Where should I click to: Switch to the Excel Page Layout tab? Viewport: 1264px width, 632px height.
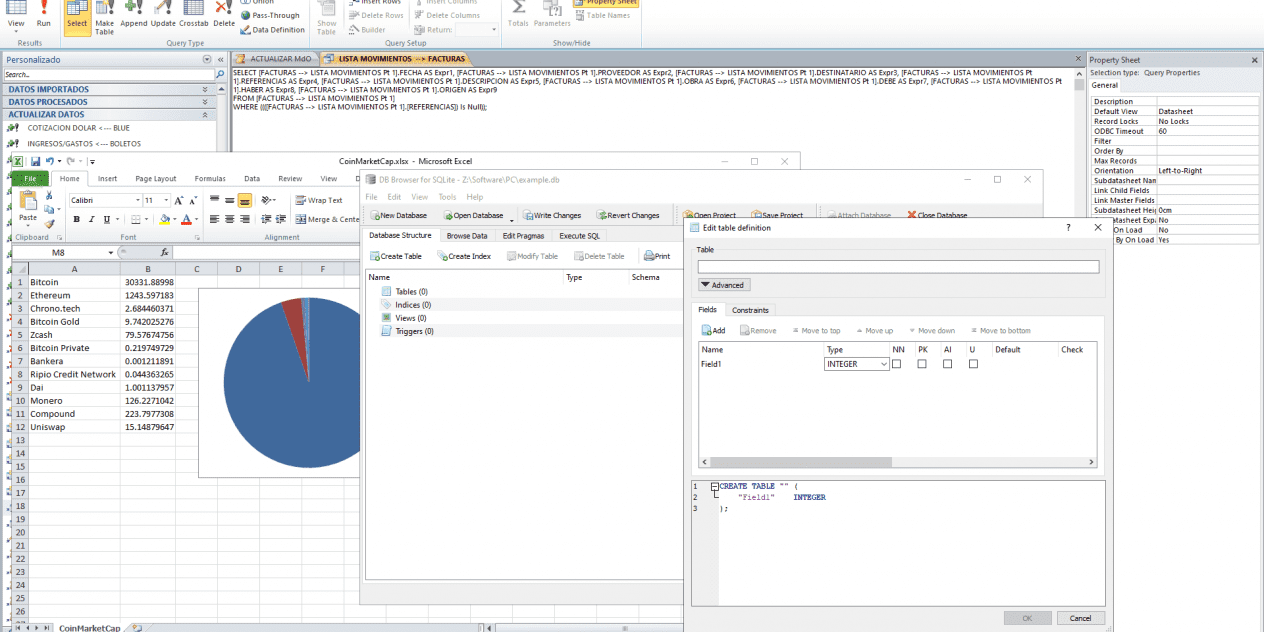coord(156,179)
